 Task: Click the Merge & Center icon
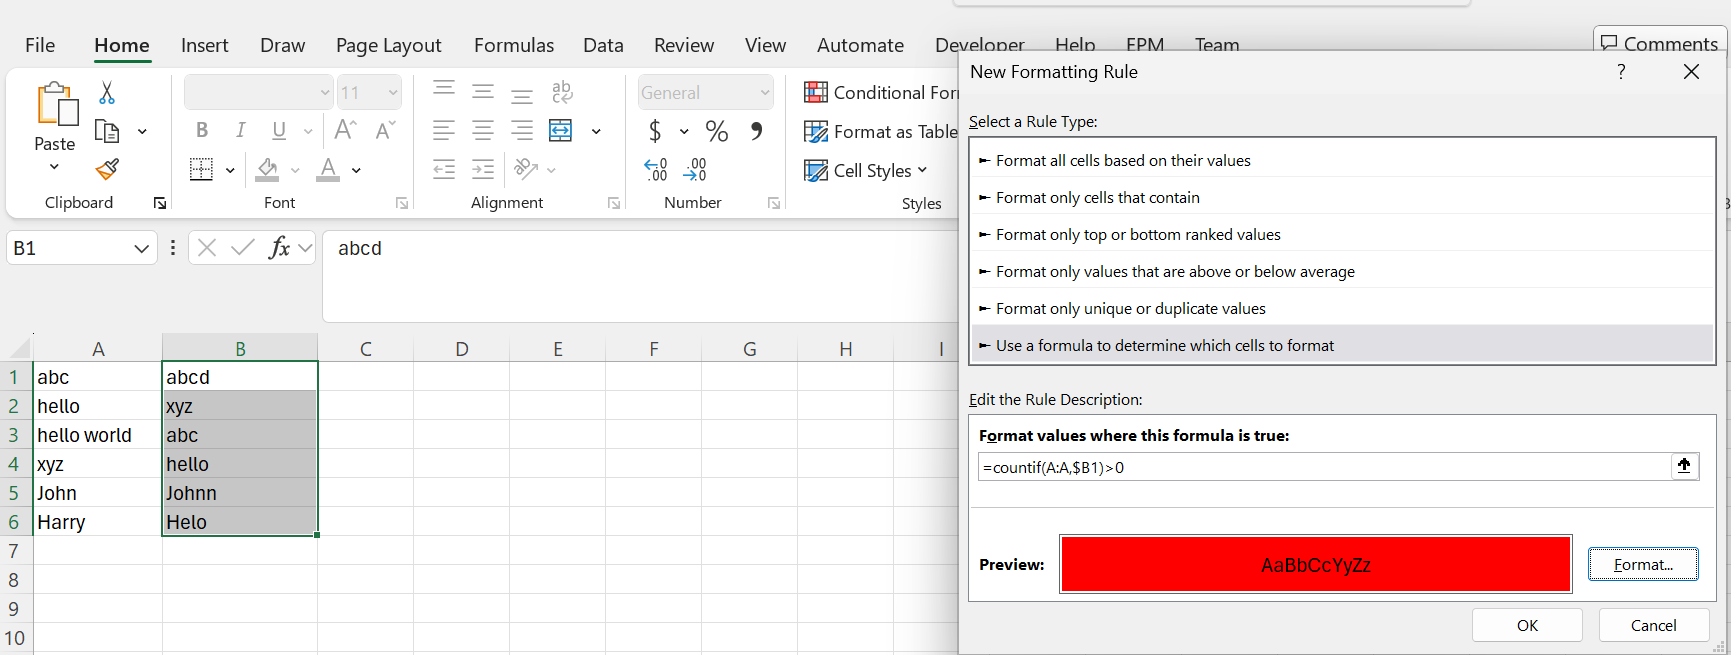(561, 130)
